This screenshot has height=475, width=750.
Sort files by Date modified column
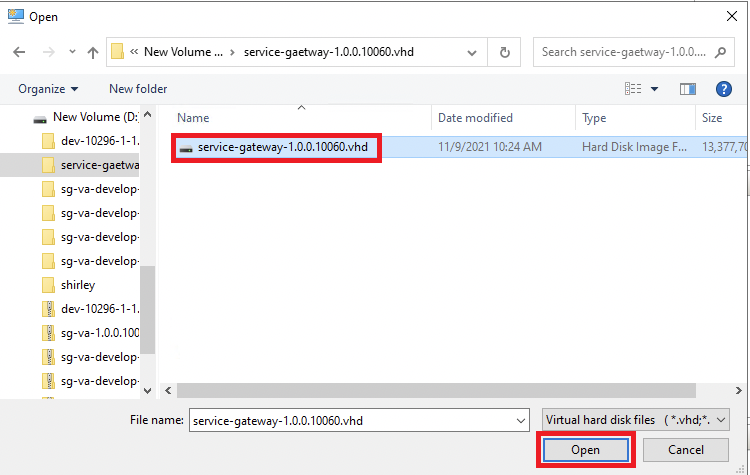(475, 118)
